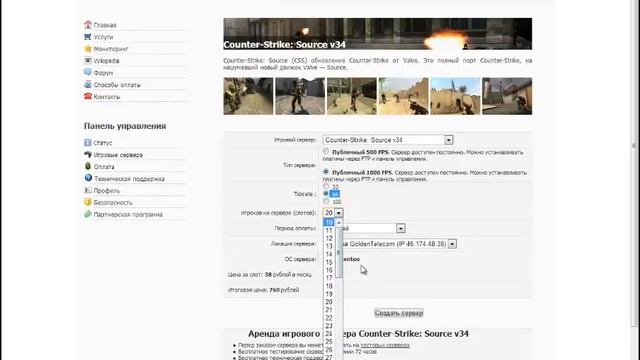Choose tickrate 33 radio button

[326, 186]
